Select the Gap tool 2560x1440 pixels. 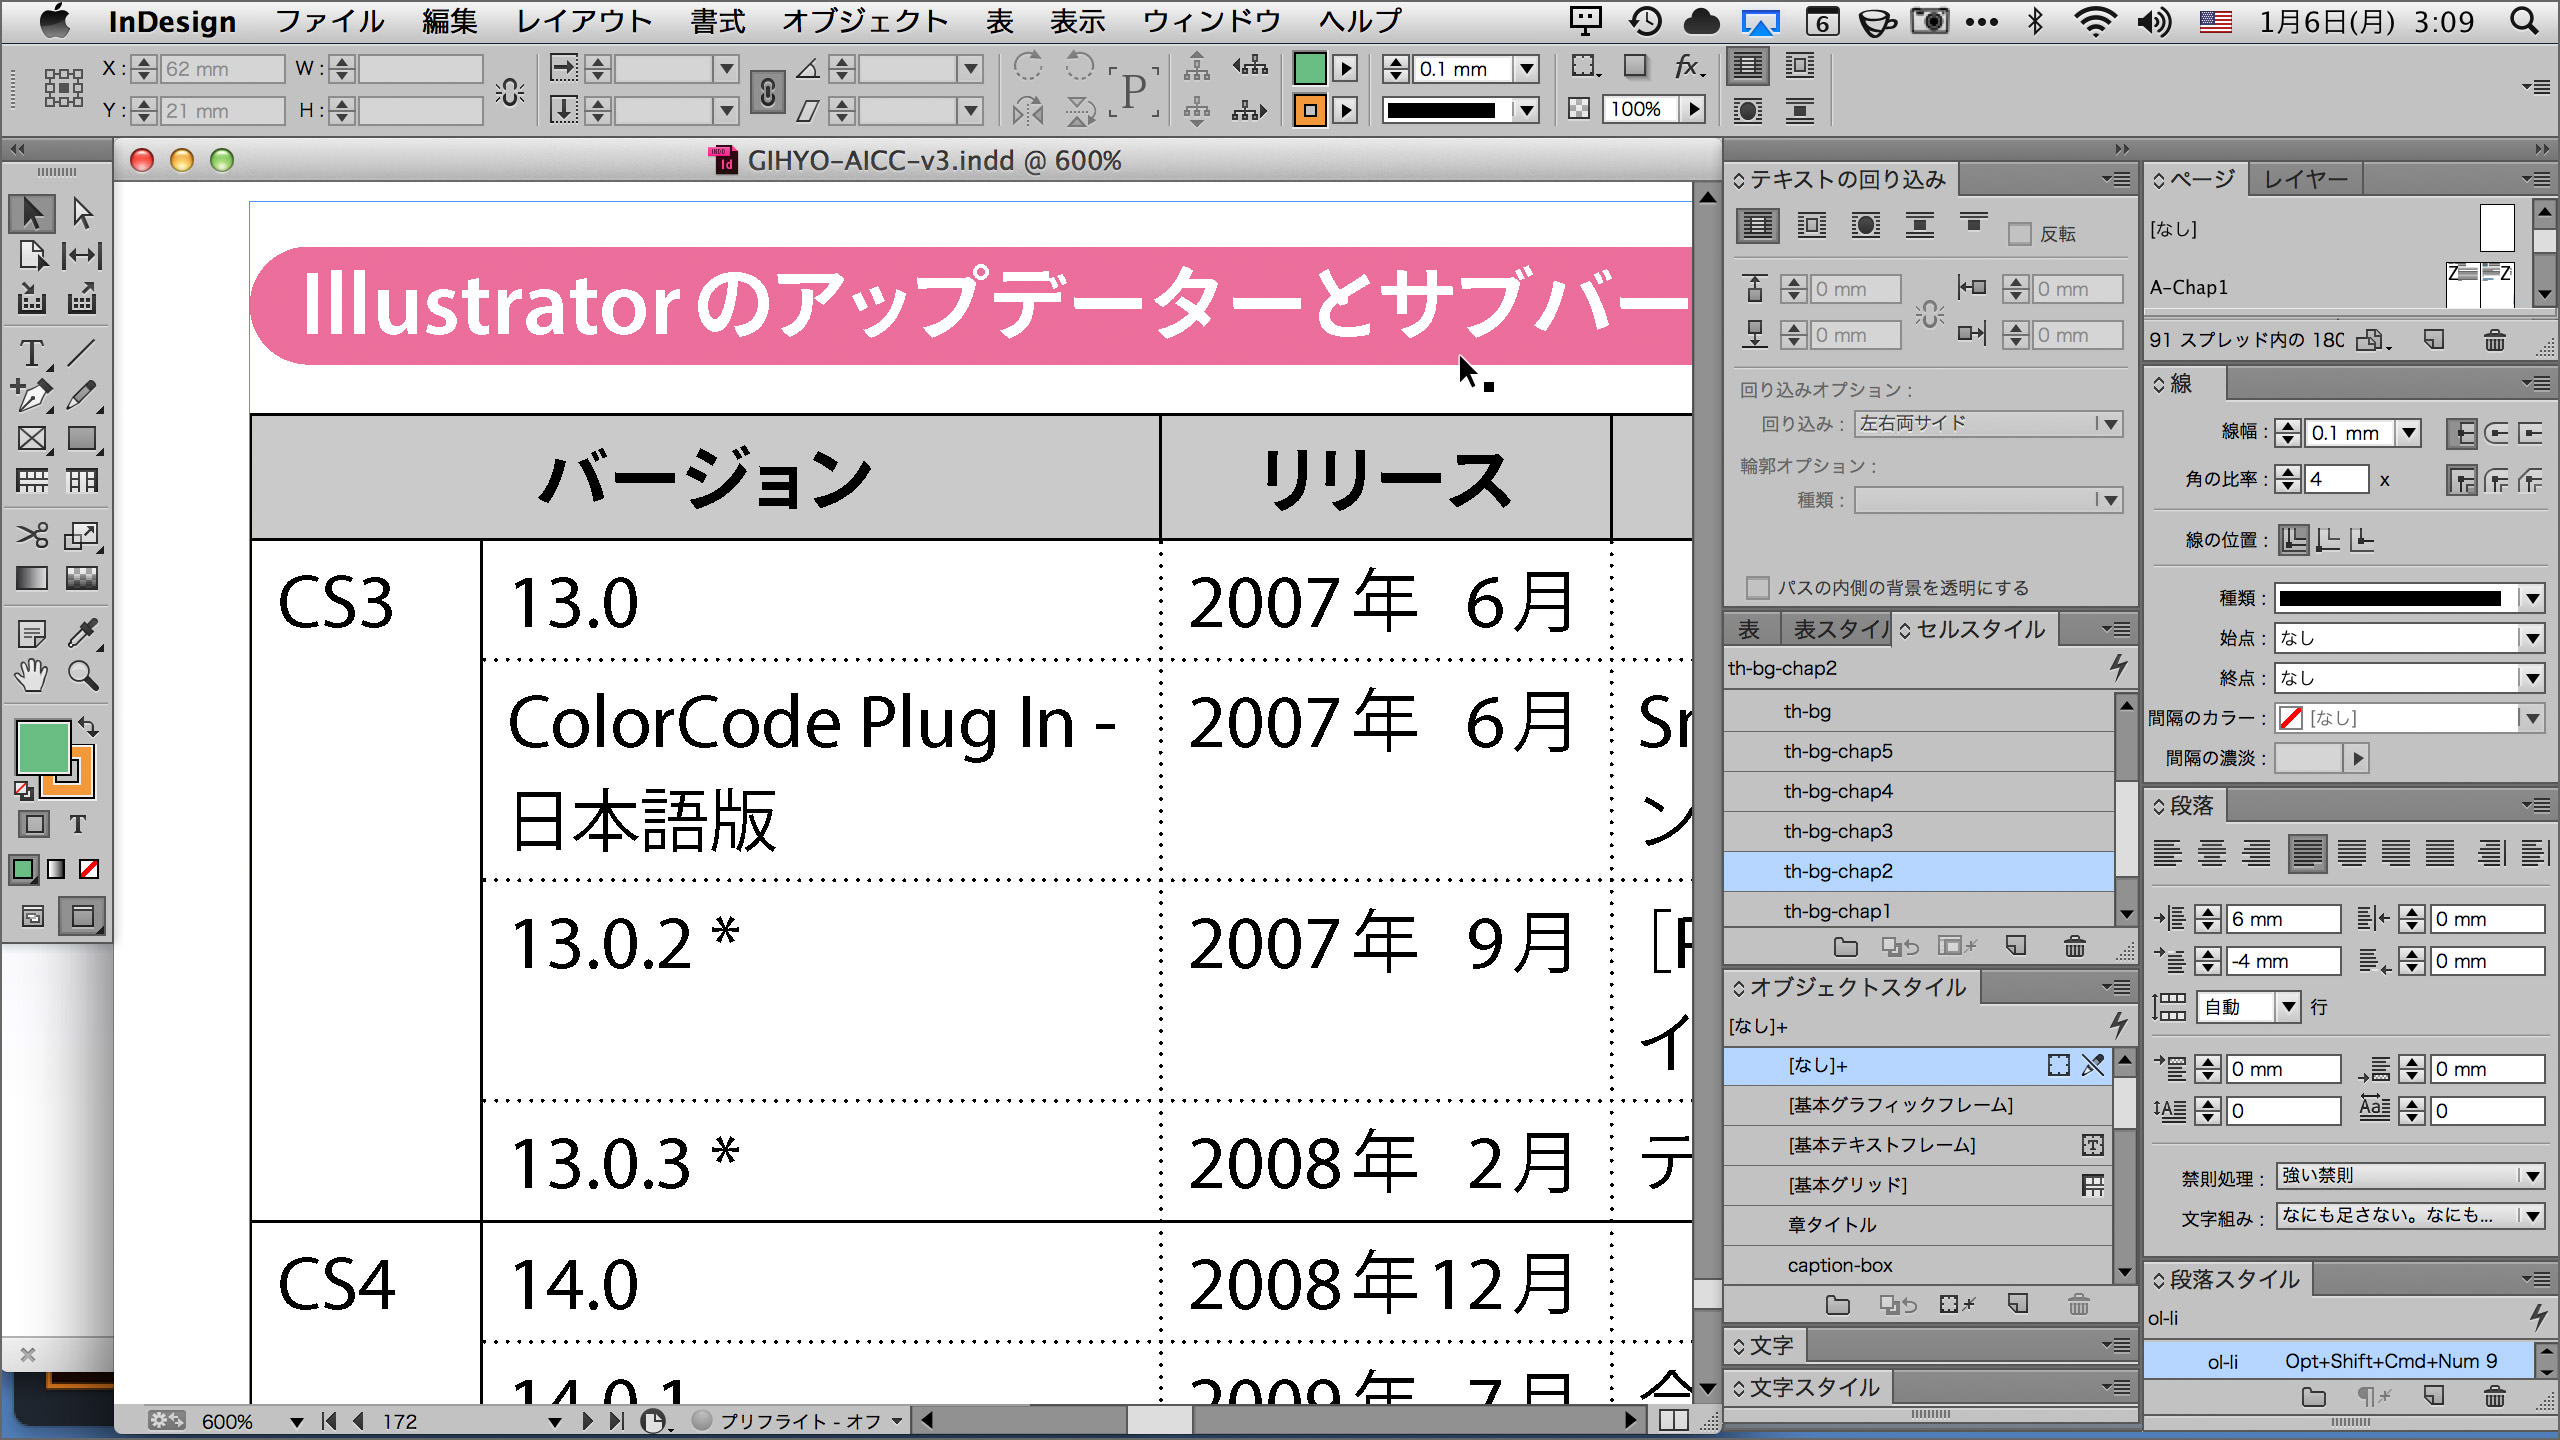click(82, 256)
